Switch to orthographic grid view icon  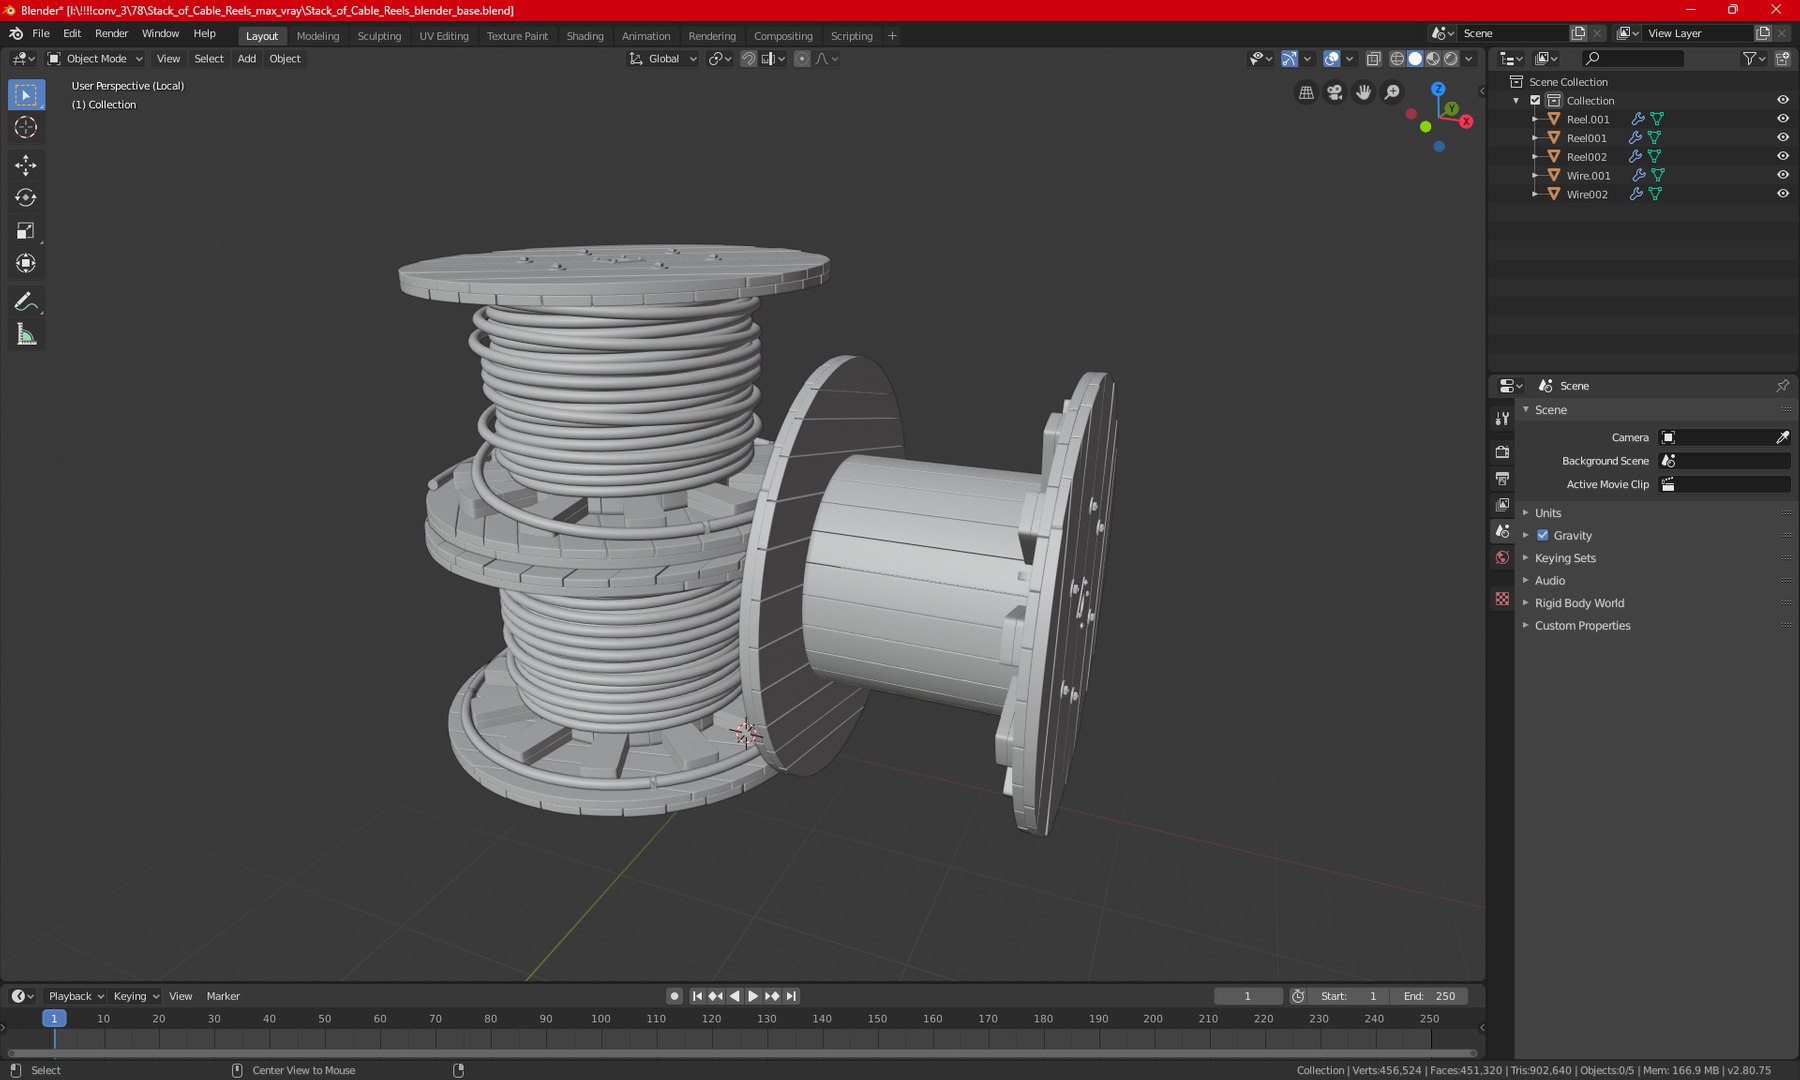[1306, 92]
